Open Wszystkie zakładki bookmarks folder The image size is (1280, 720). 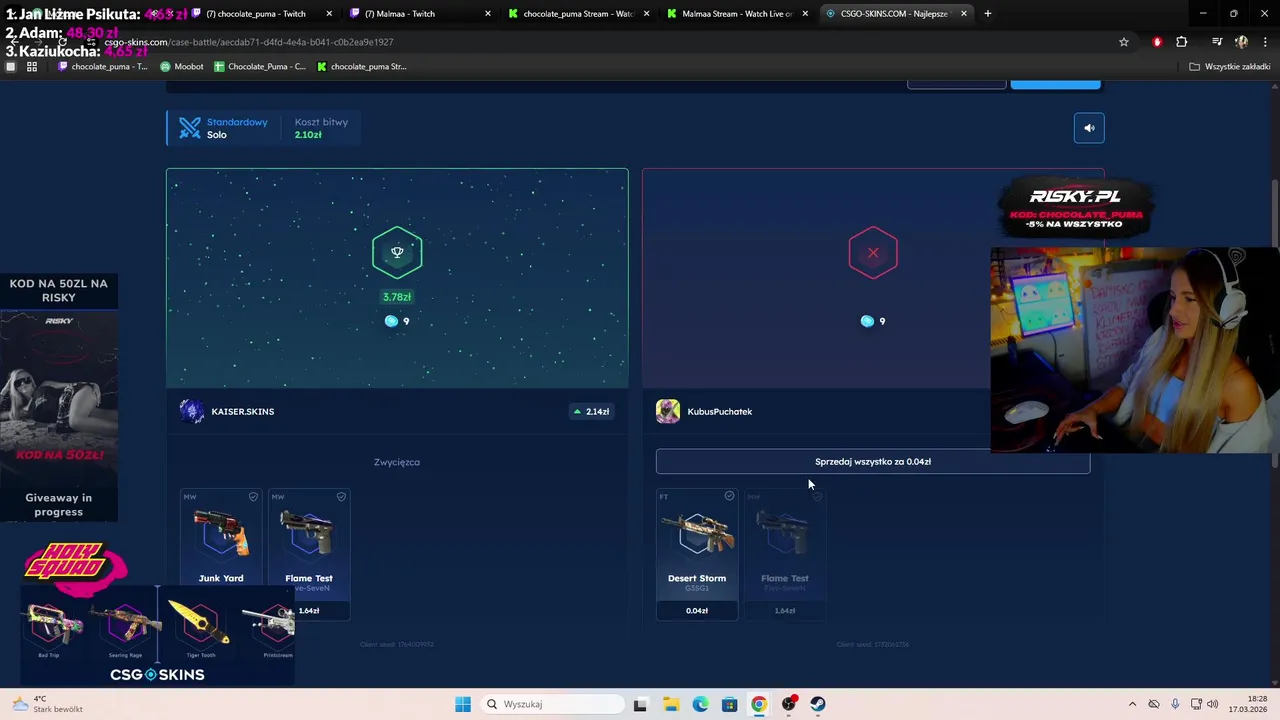(x=1230, y=67)
